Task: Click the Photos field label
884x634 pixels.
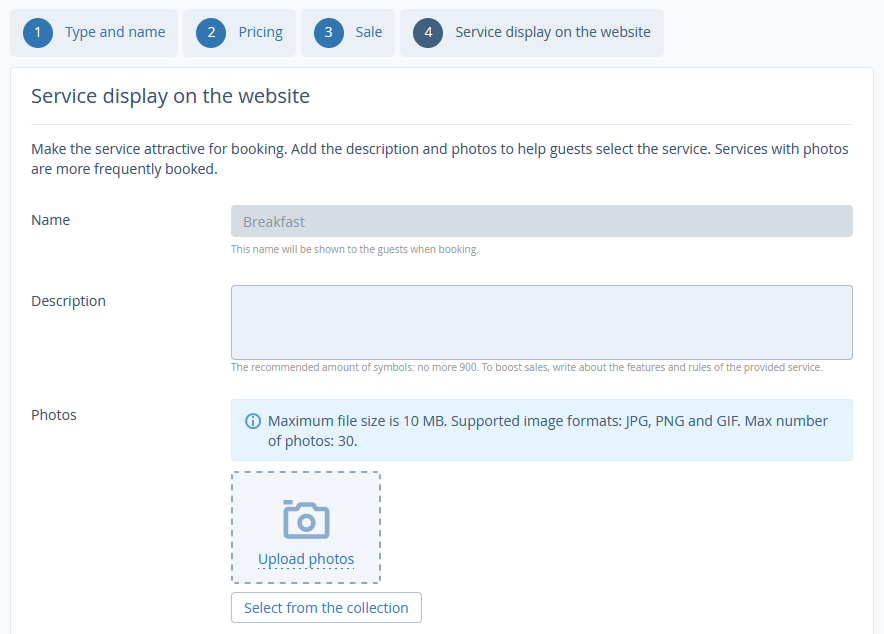Action: 54,415
